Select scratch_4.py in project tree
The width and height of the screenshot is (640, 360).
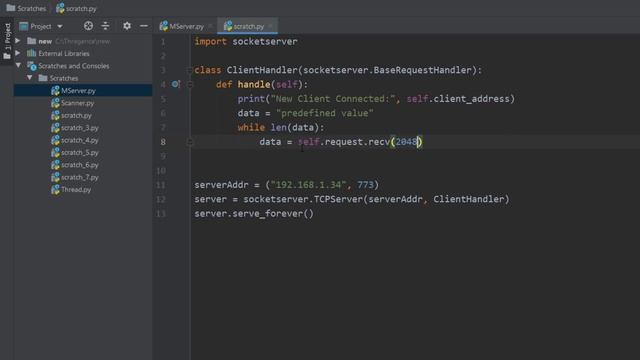pyautogui.click(x=80, y=140)
